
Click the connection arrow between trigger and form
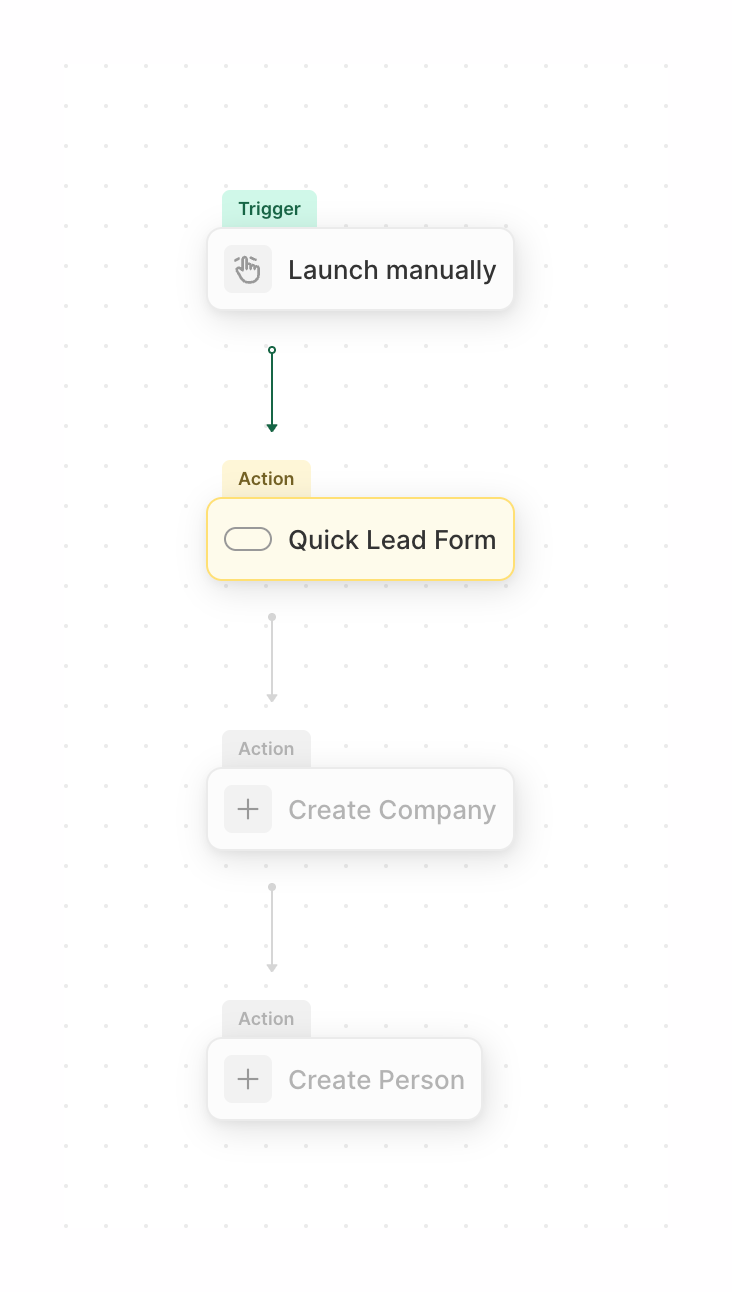click(x=272, y=390)
